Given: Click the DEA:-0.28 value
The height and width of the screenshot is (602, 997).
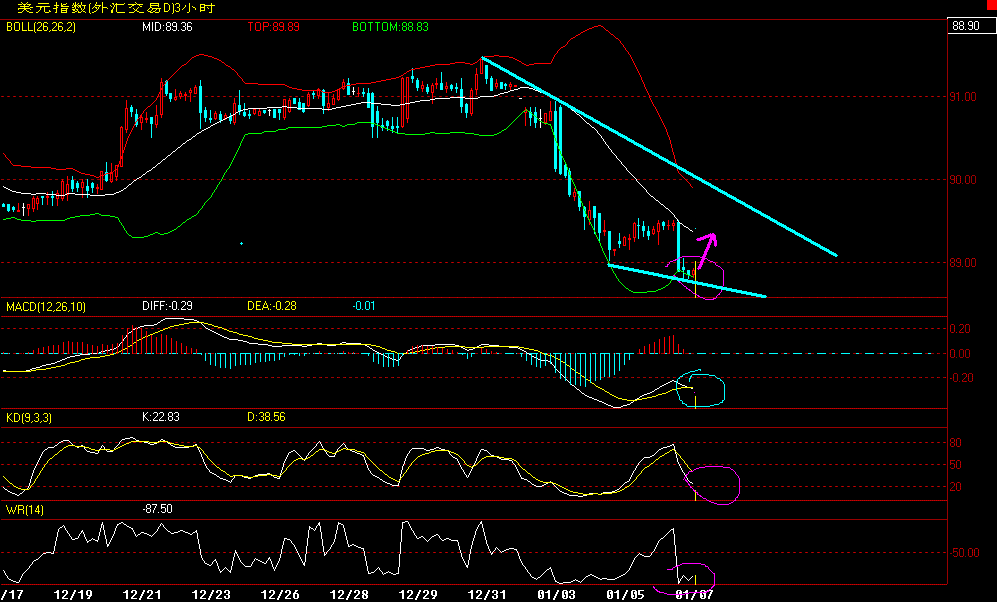Looking at the screenshot, I should 272,306.
